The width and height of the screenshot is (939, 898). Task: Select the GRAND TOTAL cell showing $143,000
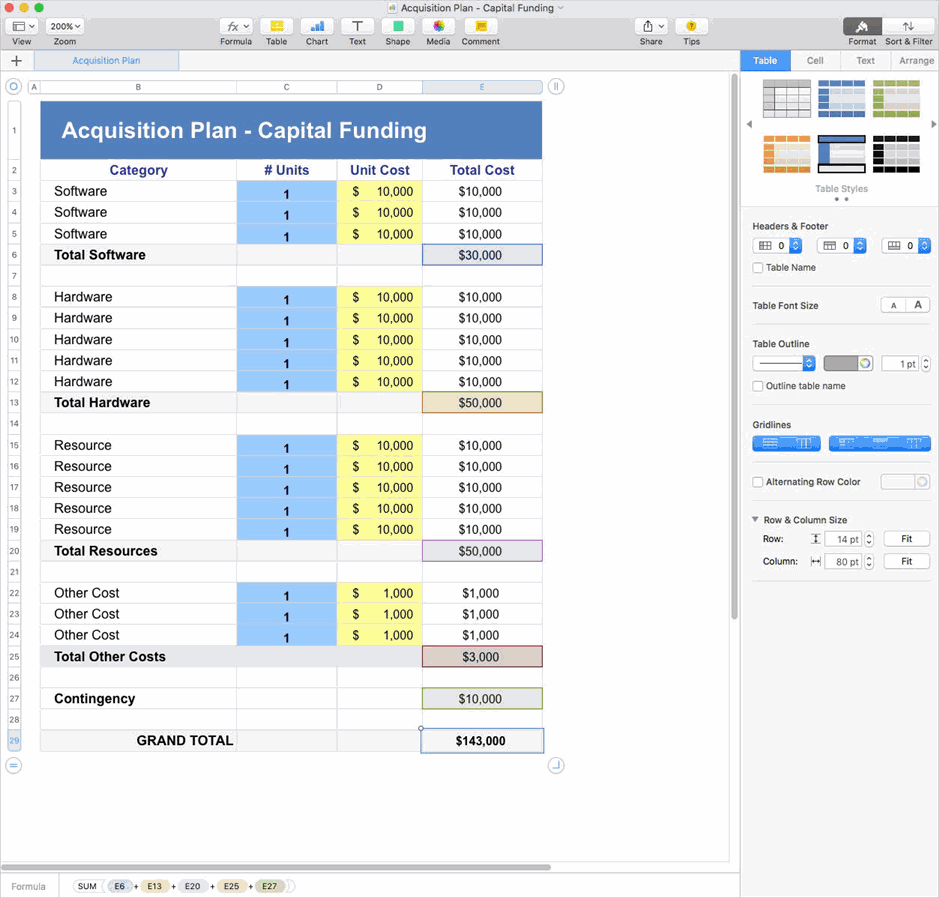482,740
